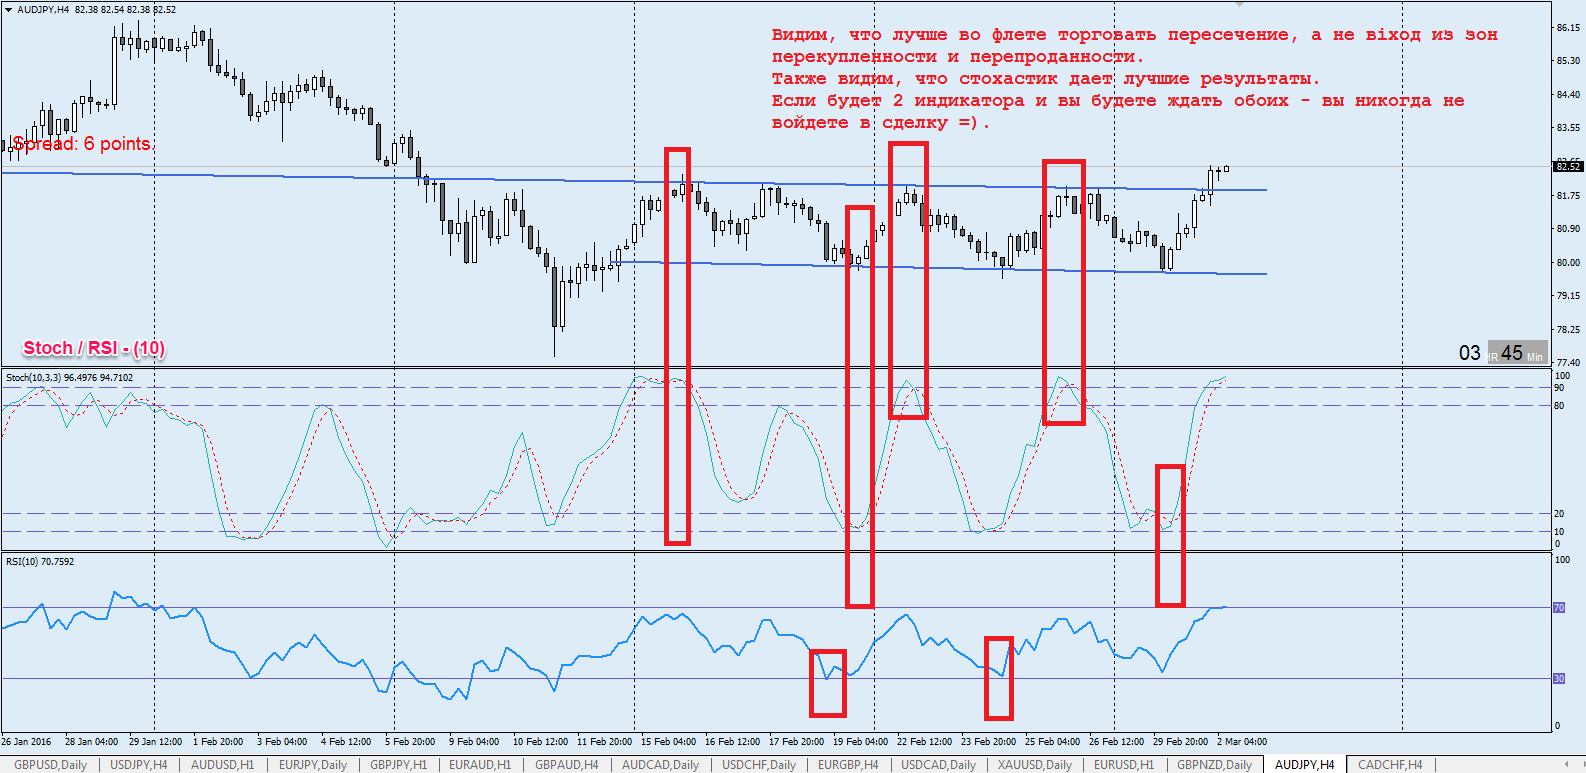
Task: Click the 'Spread: 6 points' label
Action: 81,144
